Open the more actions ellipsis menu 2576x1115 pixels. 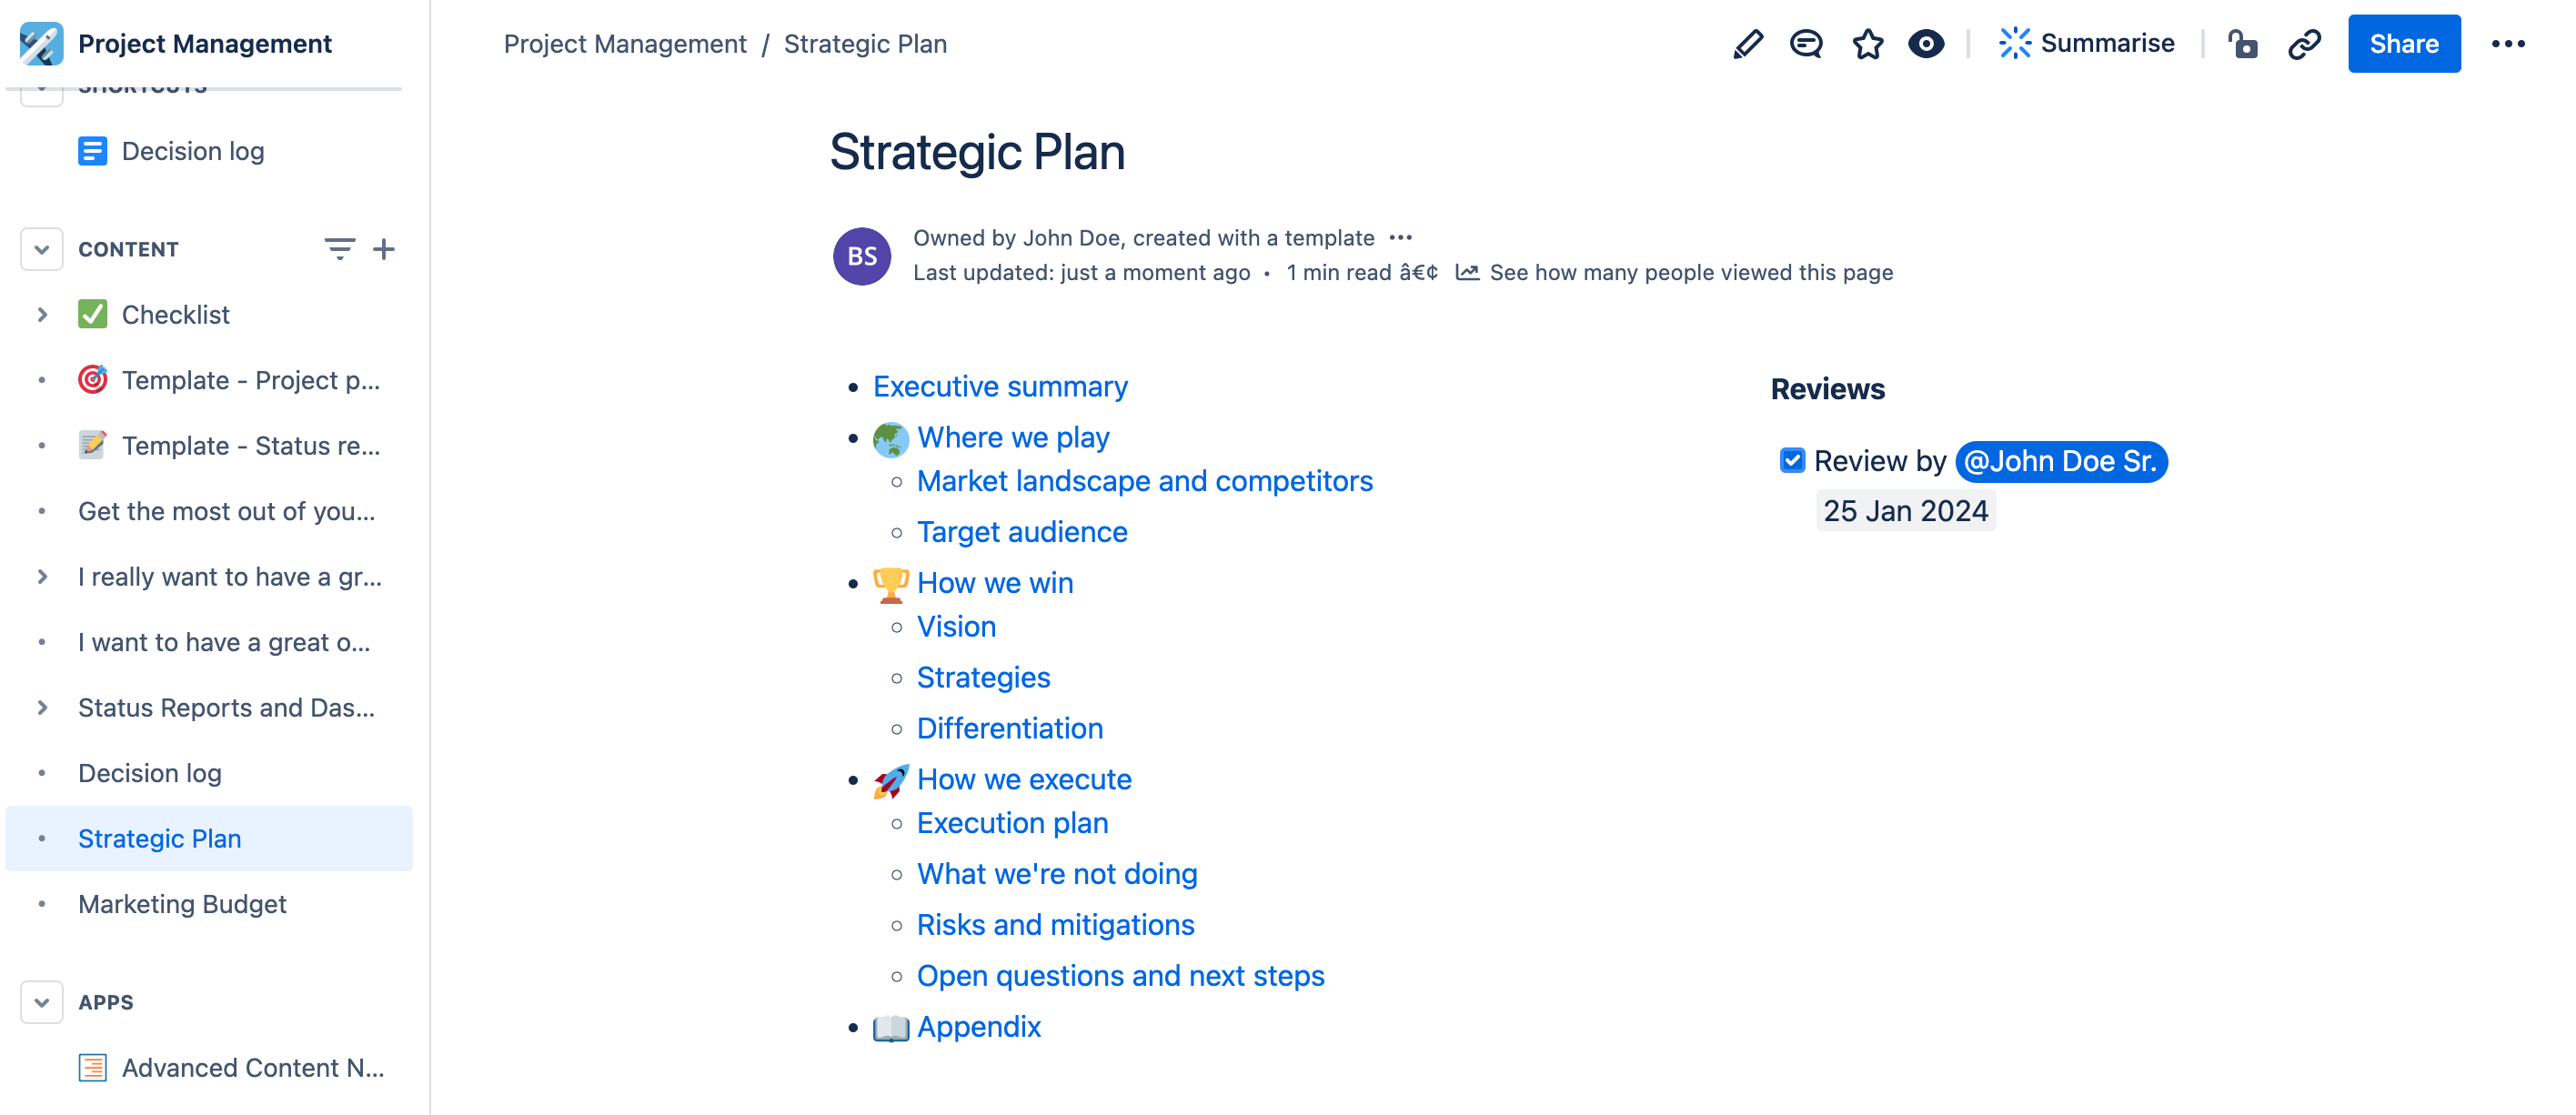(2510, 43)
